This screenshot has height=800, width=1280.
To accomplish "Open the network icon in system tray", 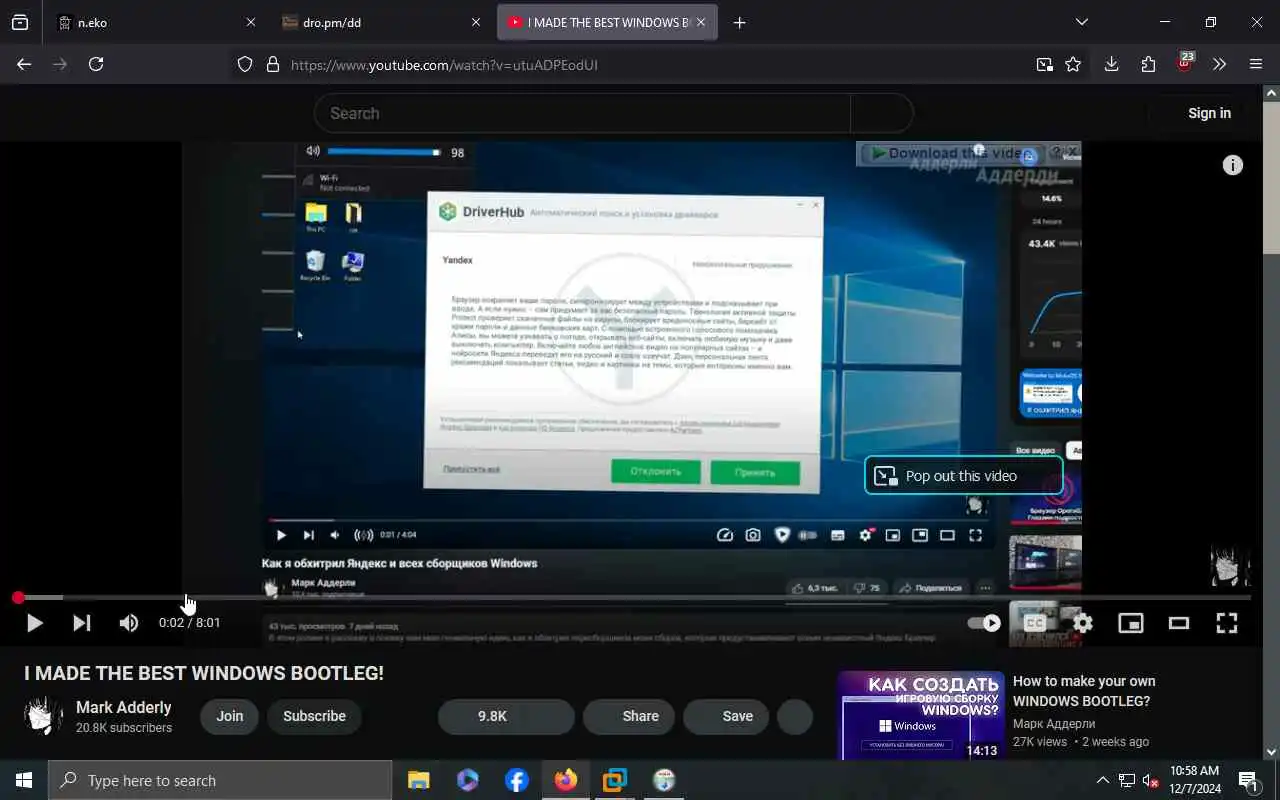I will click(1126, 780).
